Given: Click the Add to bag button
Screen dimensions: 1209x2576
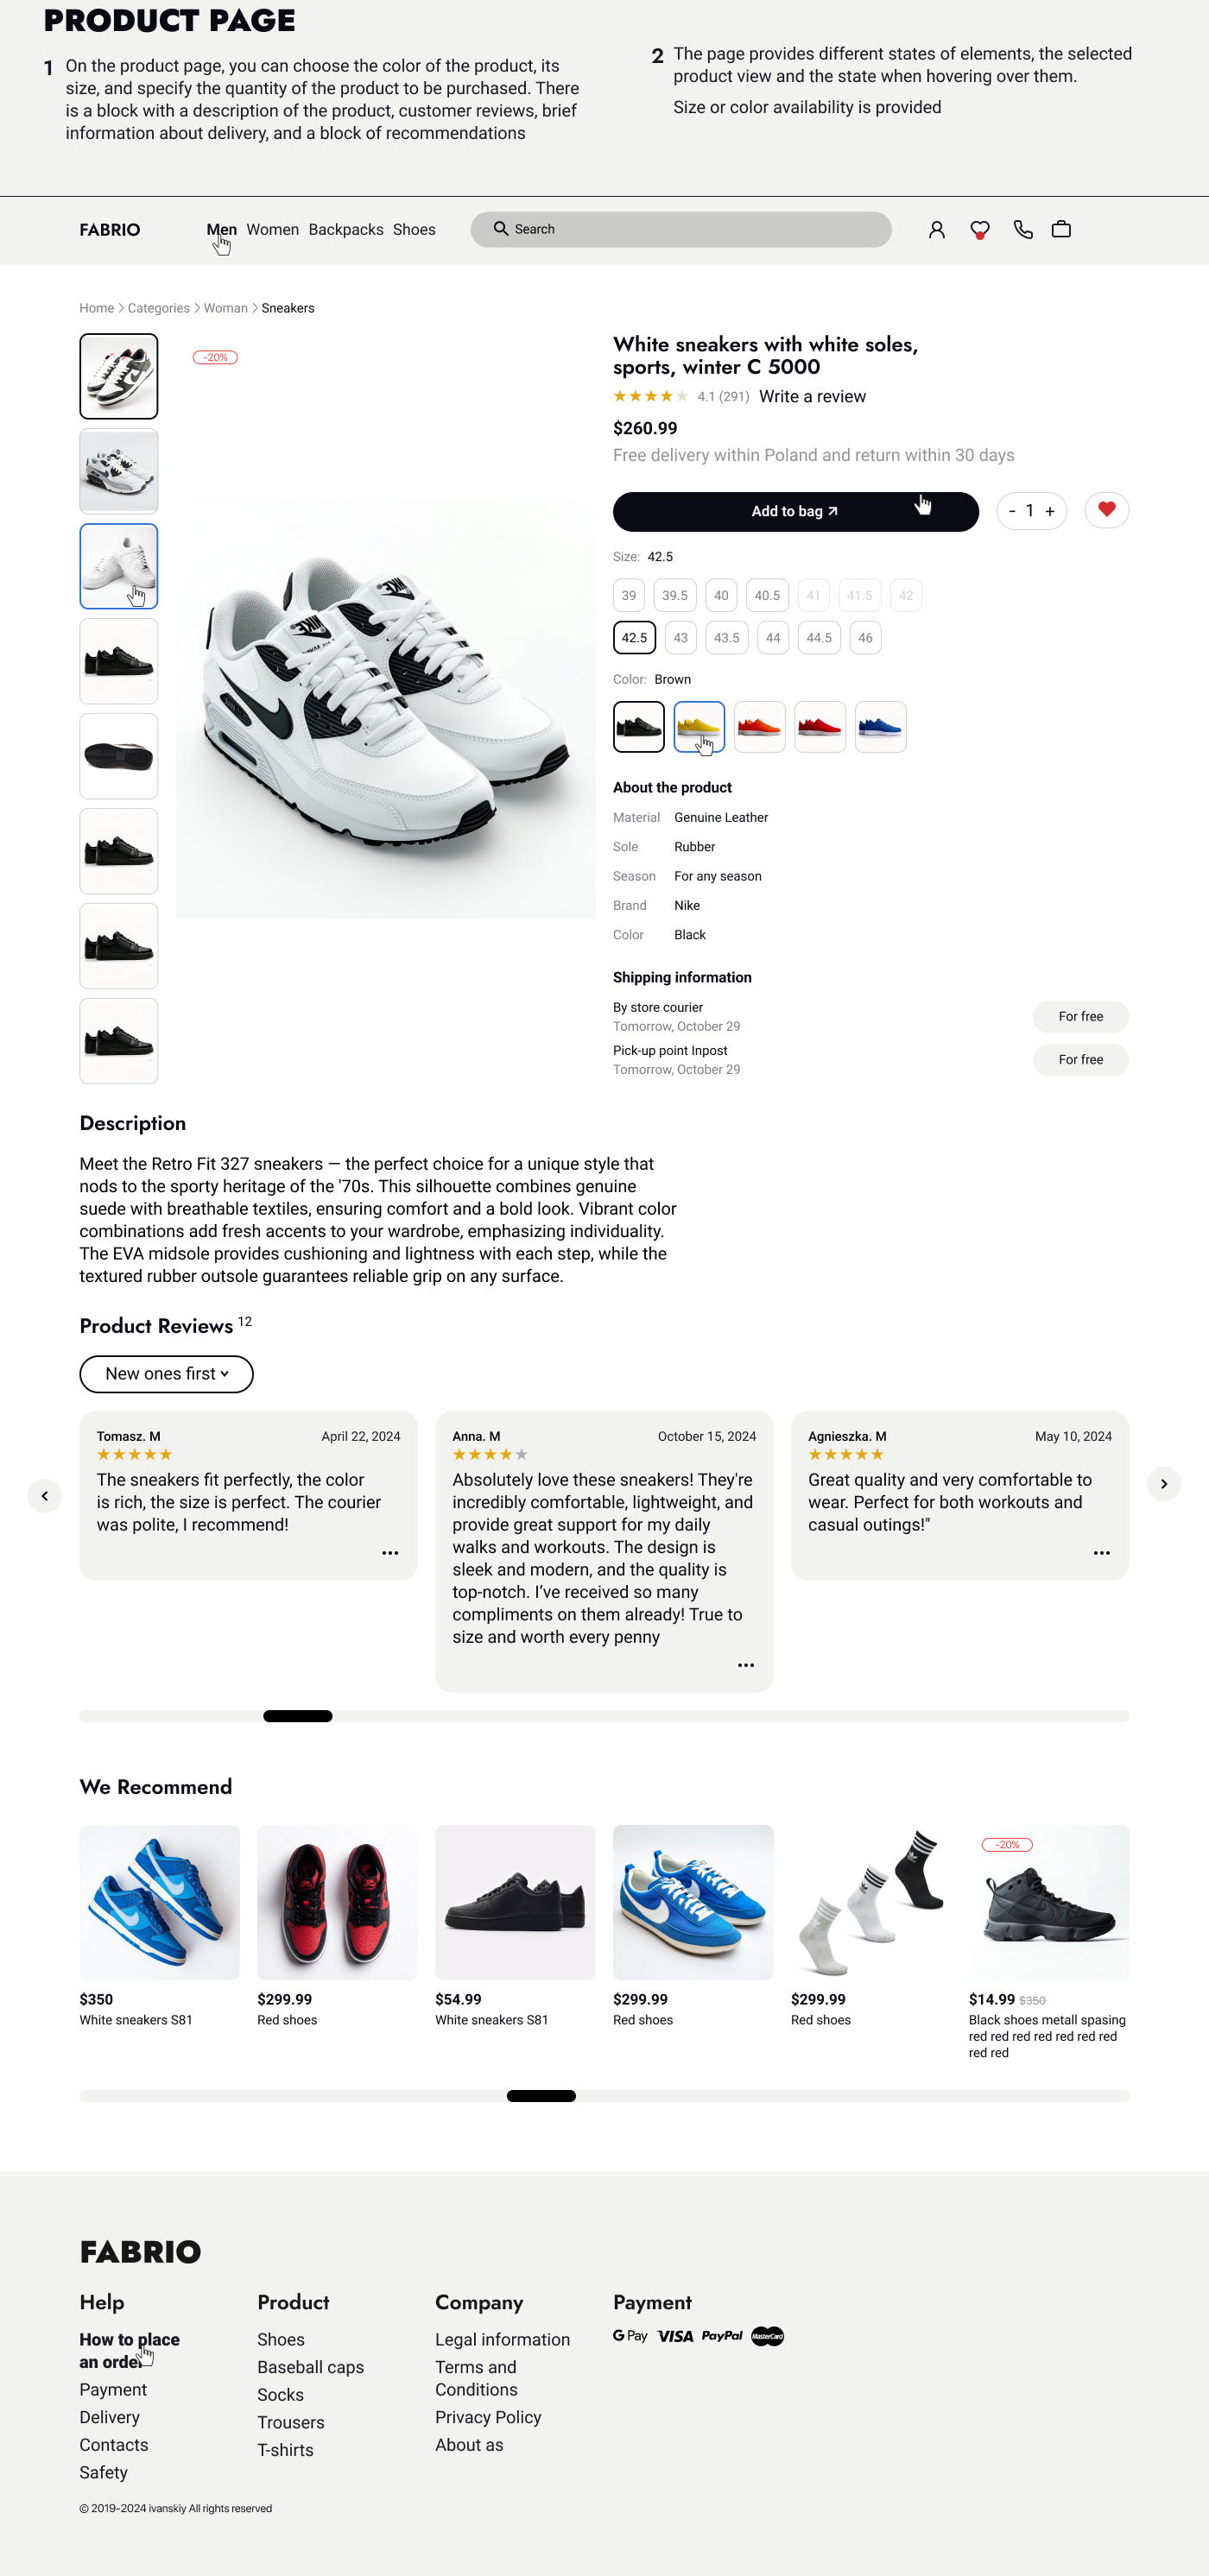Looking at the screenshot, I should (795, 512).
